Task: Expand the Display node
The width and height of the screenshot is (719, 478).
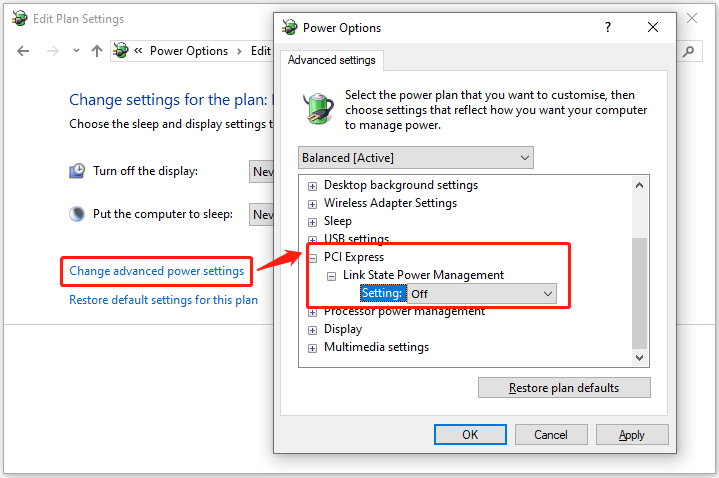Action: pyautogui.click(x=312, y=330)
